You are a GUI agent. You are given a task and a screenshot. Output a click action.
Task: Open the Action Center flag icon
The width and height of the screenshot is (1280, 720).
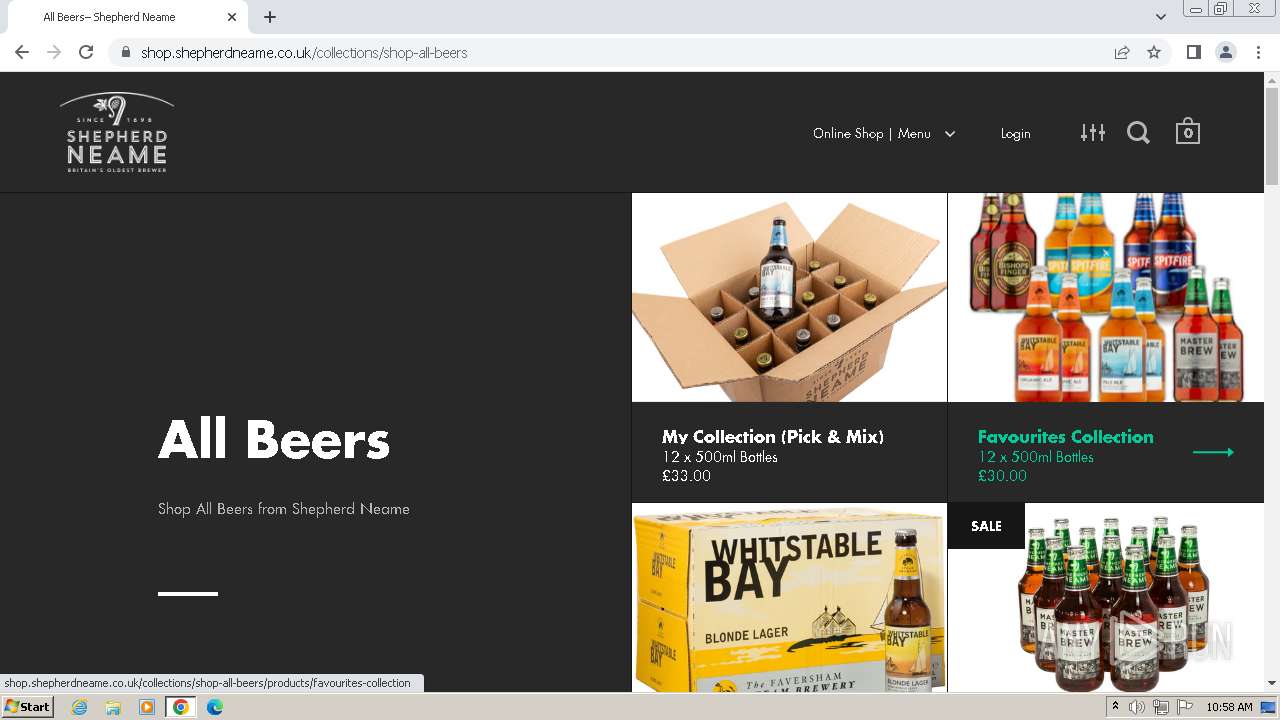click(x=1185, y=707)
